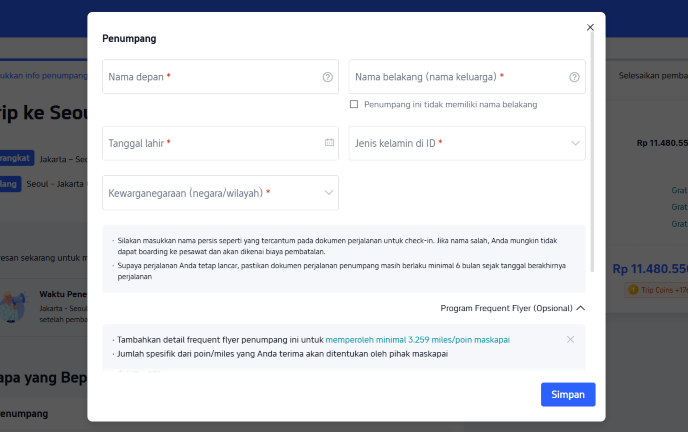688x432 pixels.
Task: Follow 'memperoleh minimal 3.259 miles/poin maskapai' link
Action: pos(417,340)
